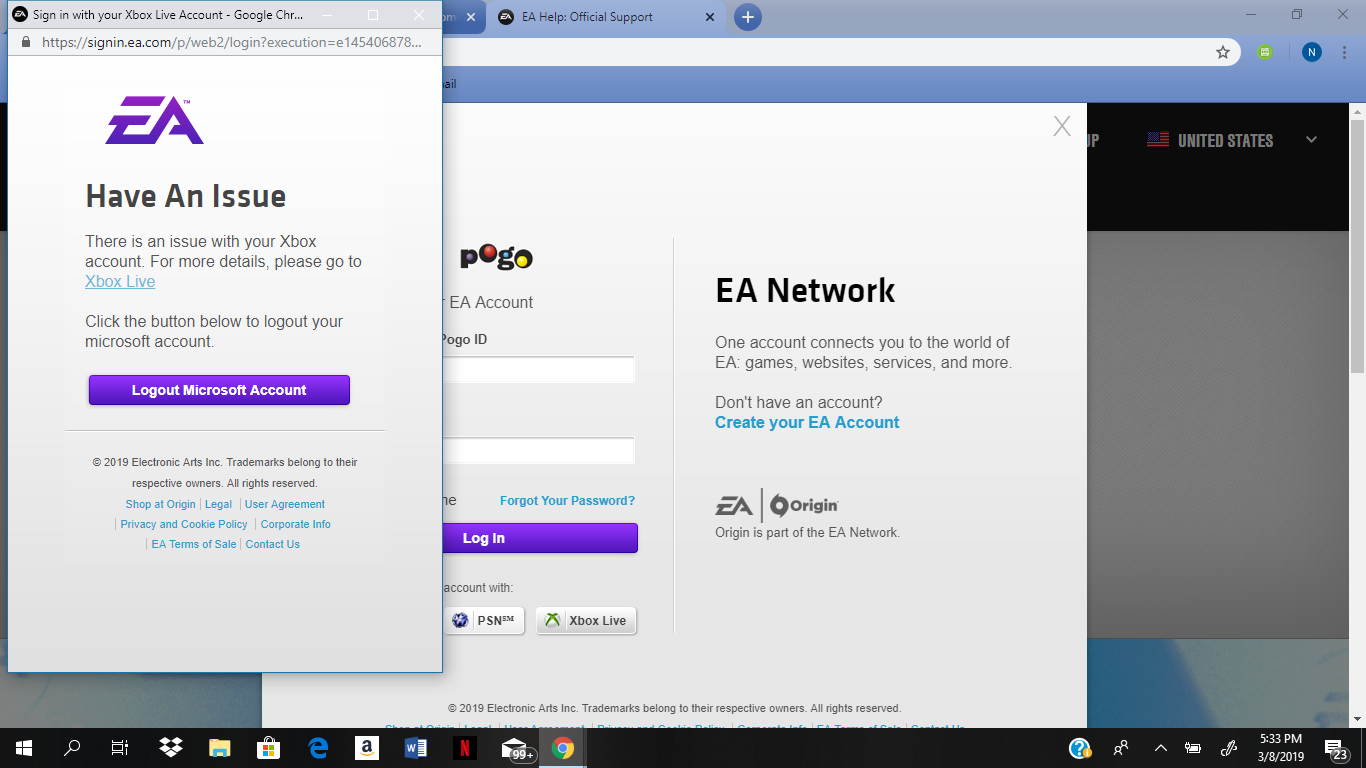Click the battery power icon in tray

tap(1193, 748)
